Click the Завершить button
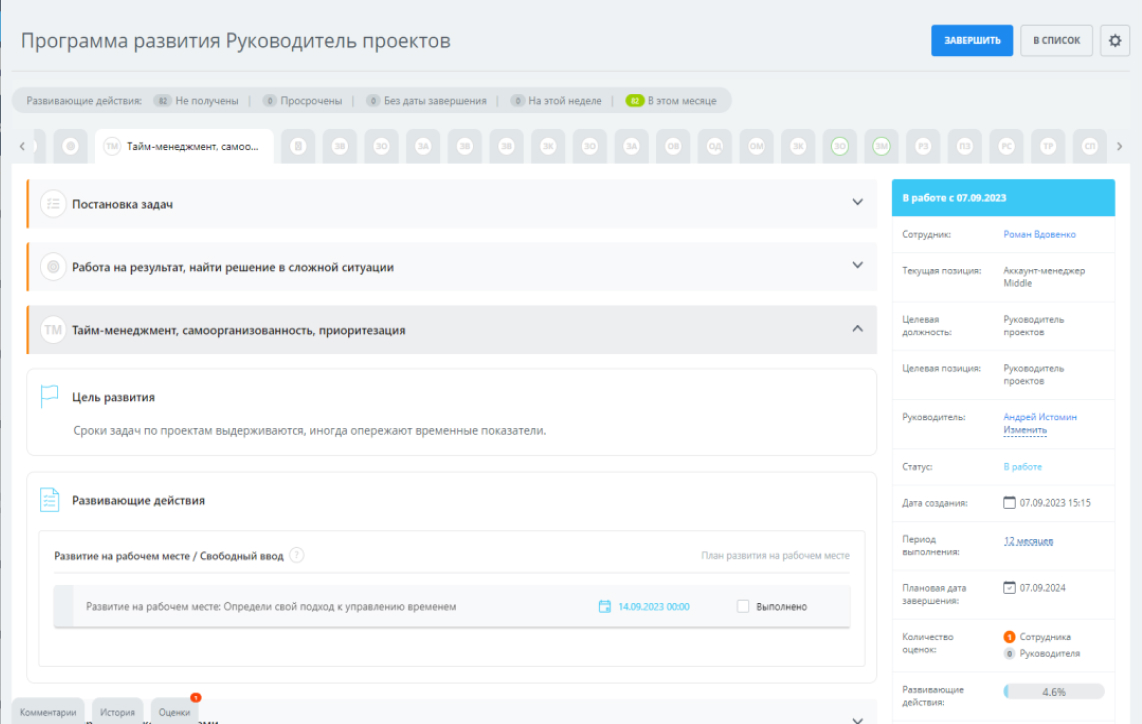 tap(971, 41)
